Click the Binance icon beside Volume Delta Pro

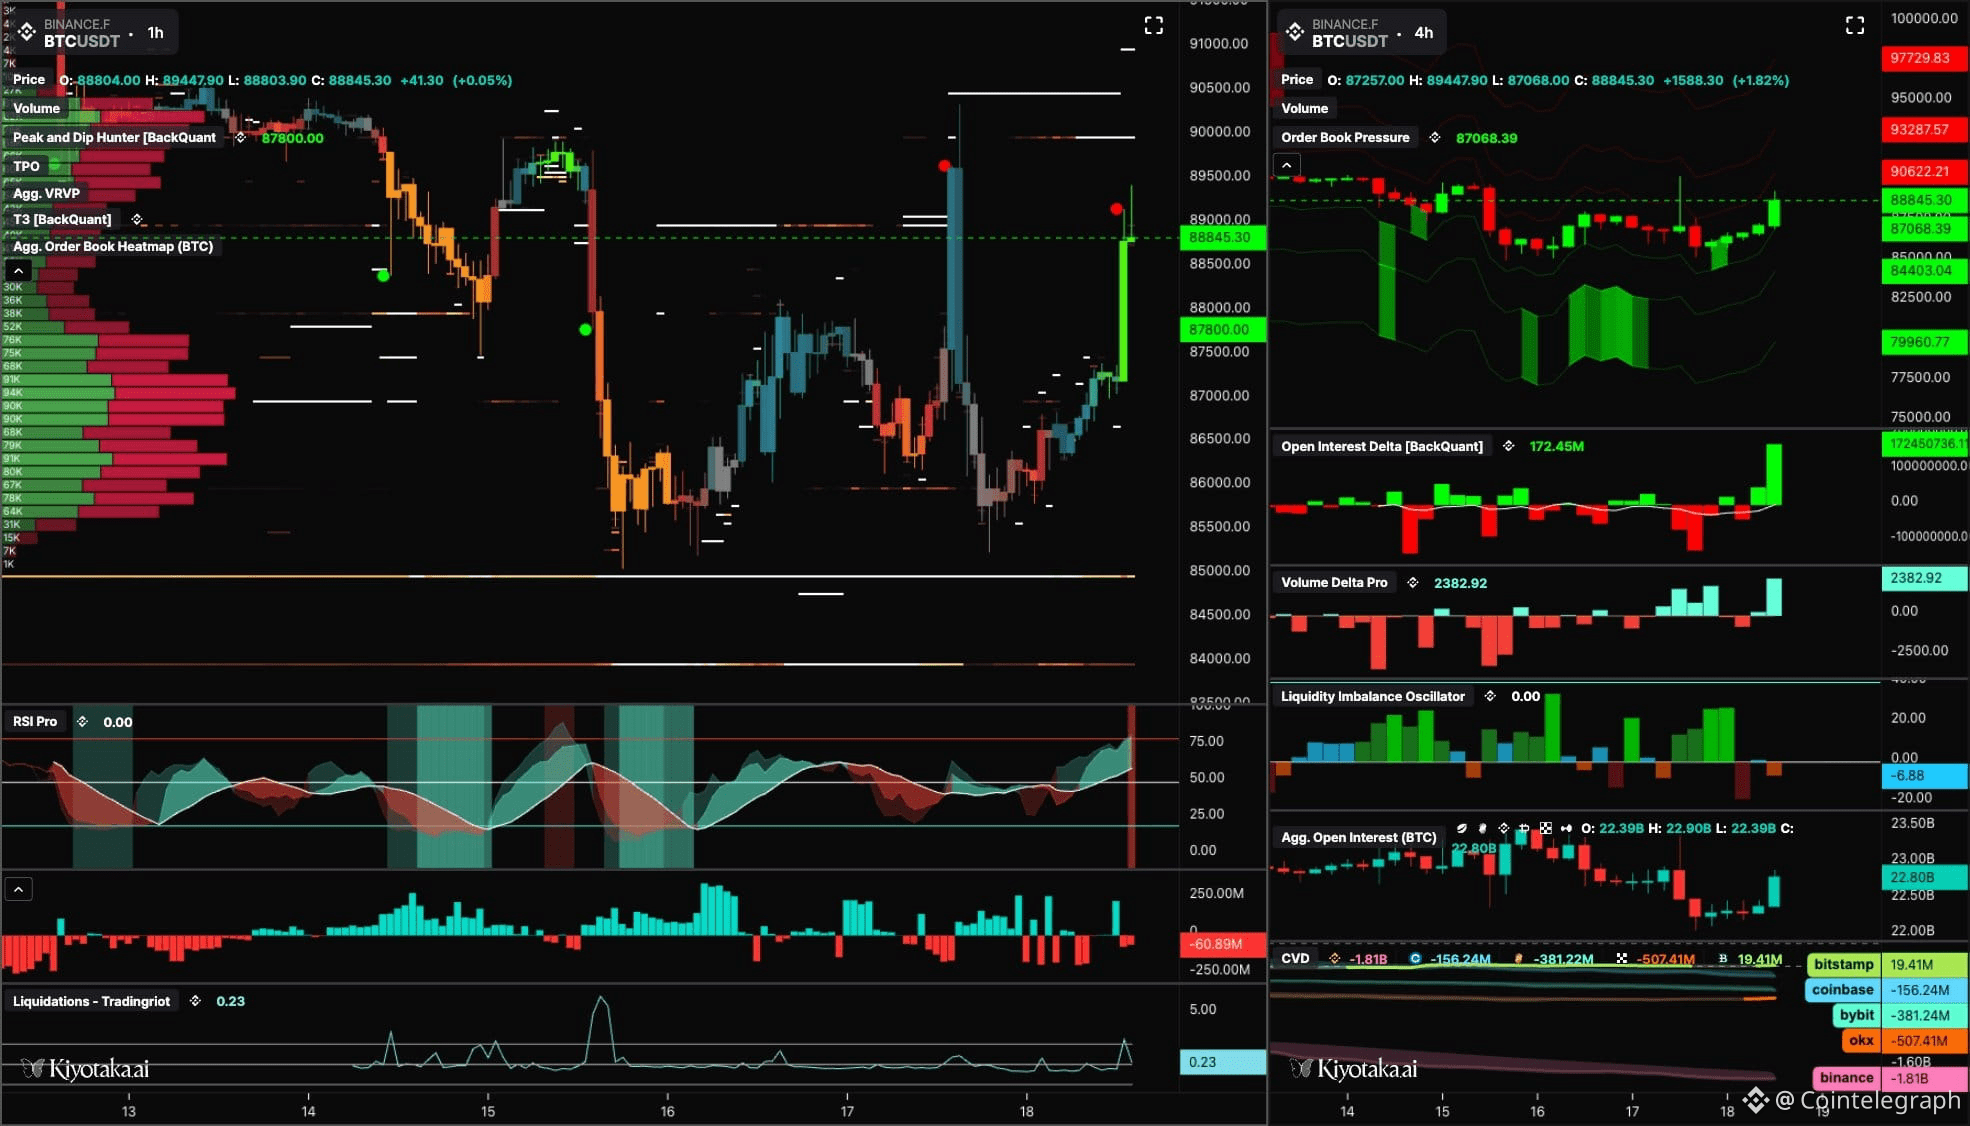1413,583
